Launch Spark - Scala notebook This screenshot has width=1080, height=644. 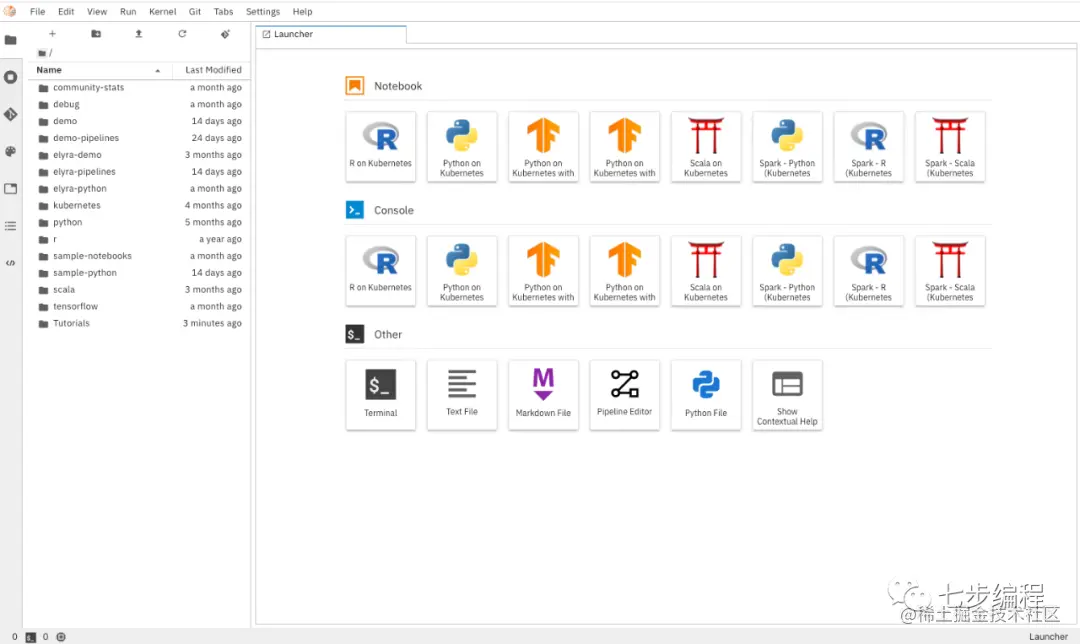pyautogui.click(x=950, y=147)
